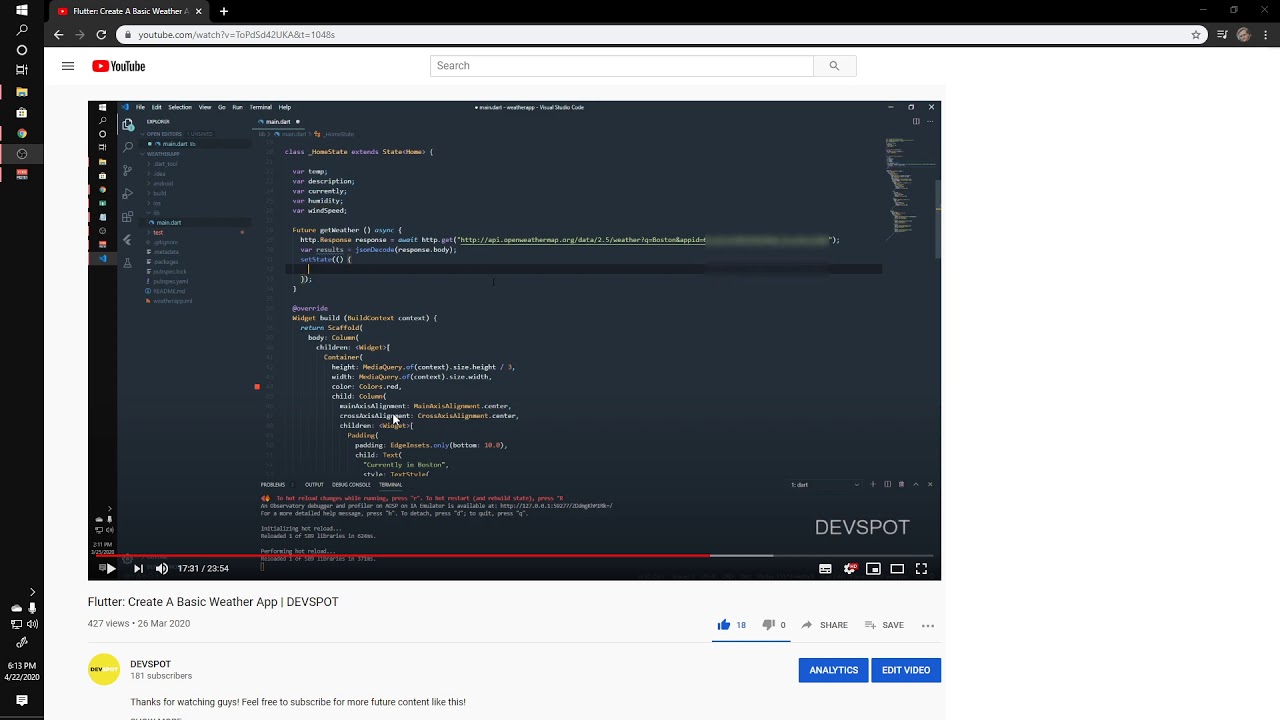Open Microsoft Store from the taskbar
This screenshot has width=1280, height=720.
(22, 113)
